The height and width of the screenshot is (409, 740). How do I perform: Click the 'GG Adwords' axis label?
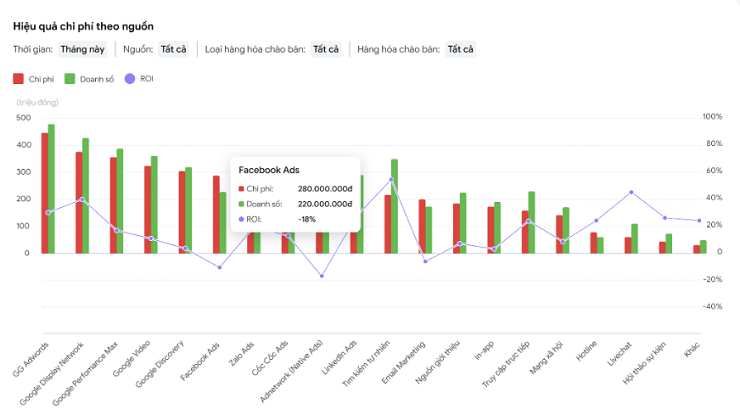pyautogui.click(x=31, y=360)
